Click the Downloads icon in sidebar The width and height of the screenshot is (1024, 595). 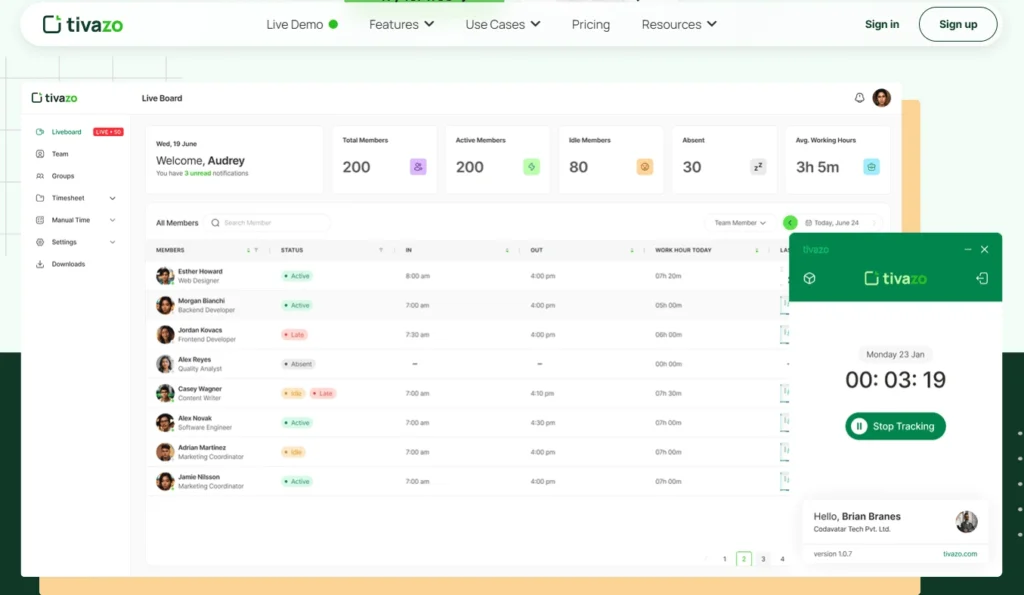click(40, 265)
